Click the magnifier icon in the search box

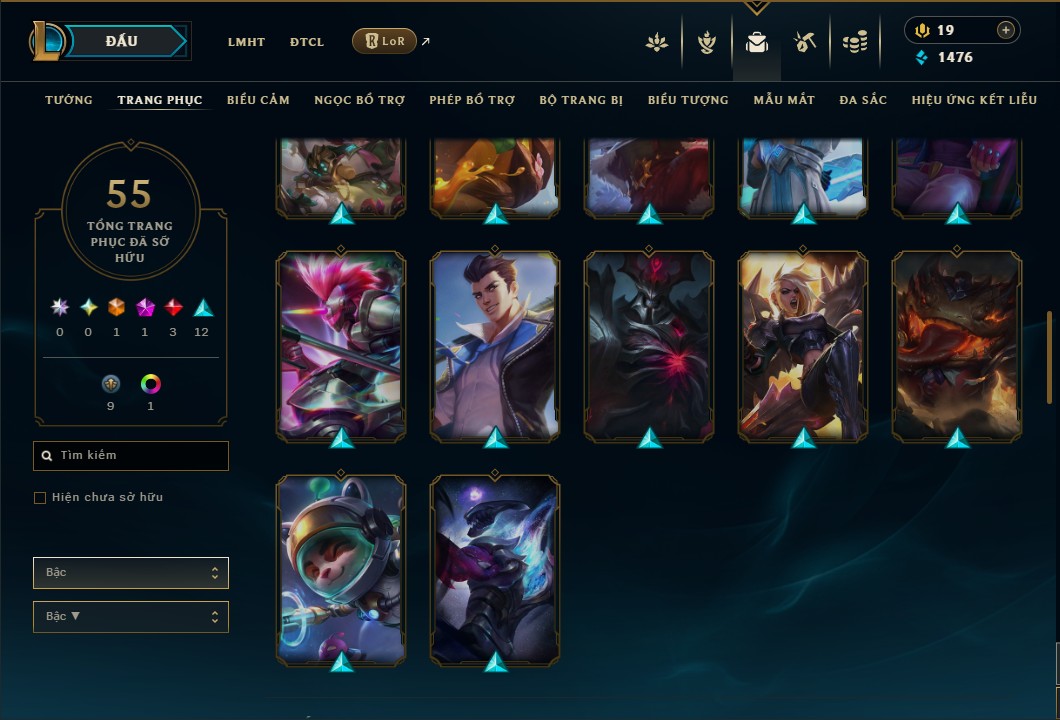pyautogui.click(x=47, y=456)
